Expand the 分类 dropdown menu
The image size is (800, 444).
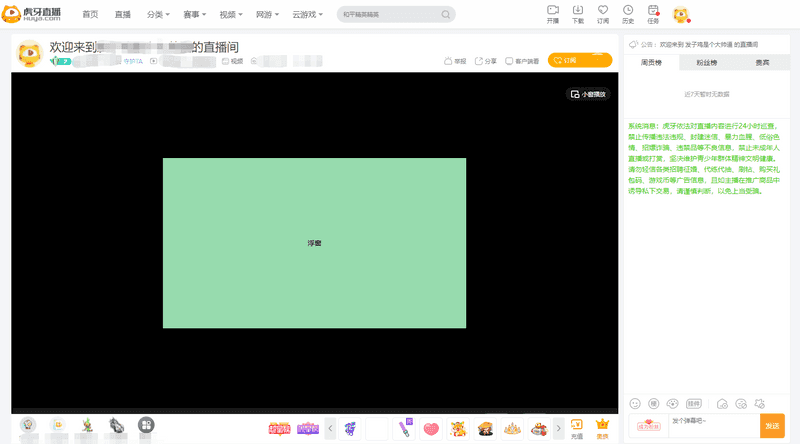click(158, 15)
